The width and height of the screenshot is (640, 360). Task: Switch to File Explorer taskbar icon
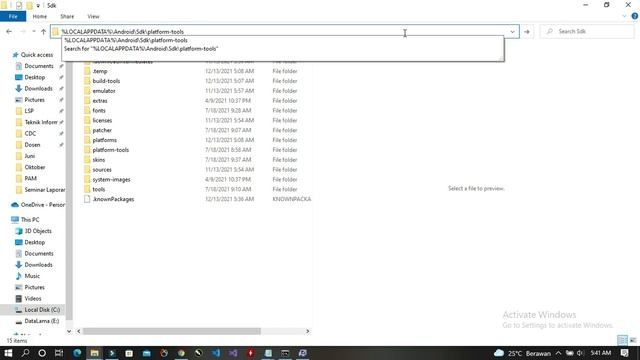[x=94, y=353]
